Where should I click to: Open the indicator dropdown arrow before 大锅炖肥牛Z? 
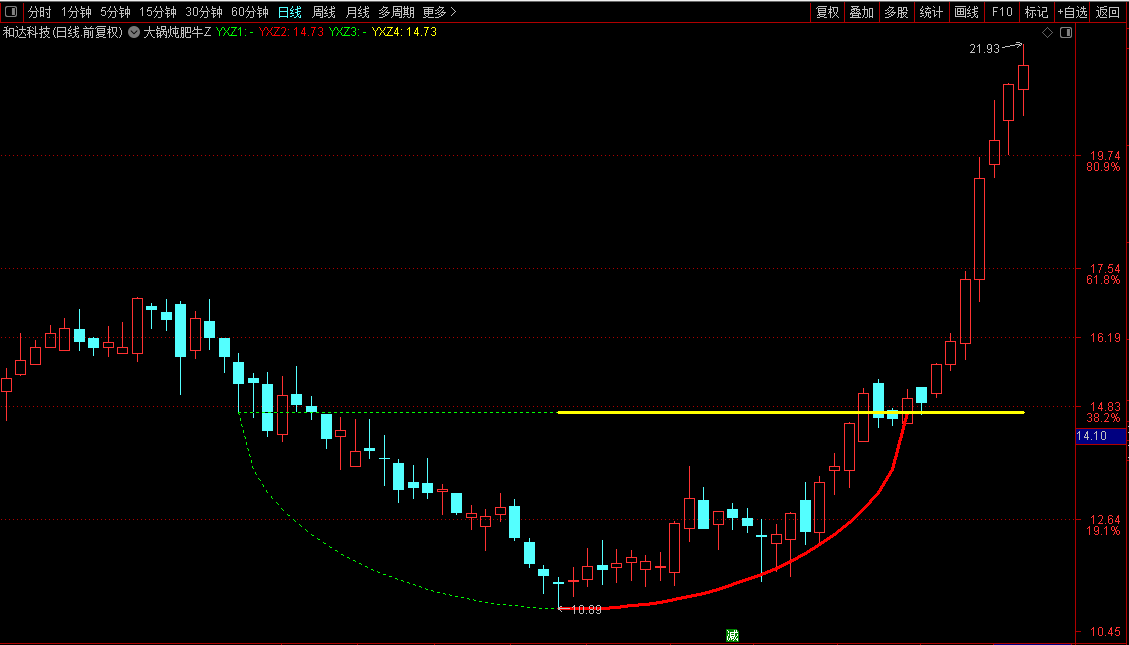[x=134, y=32]
